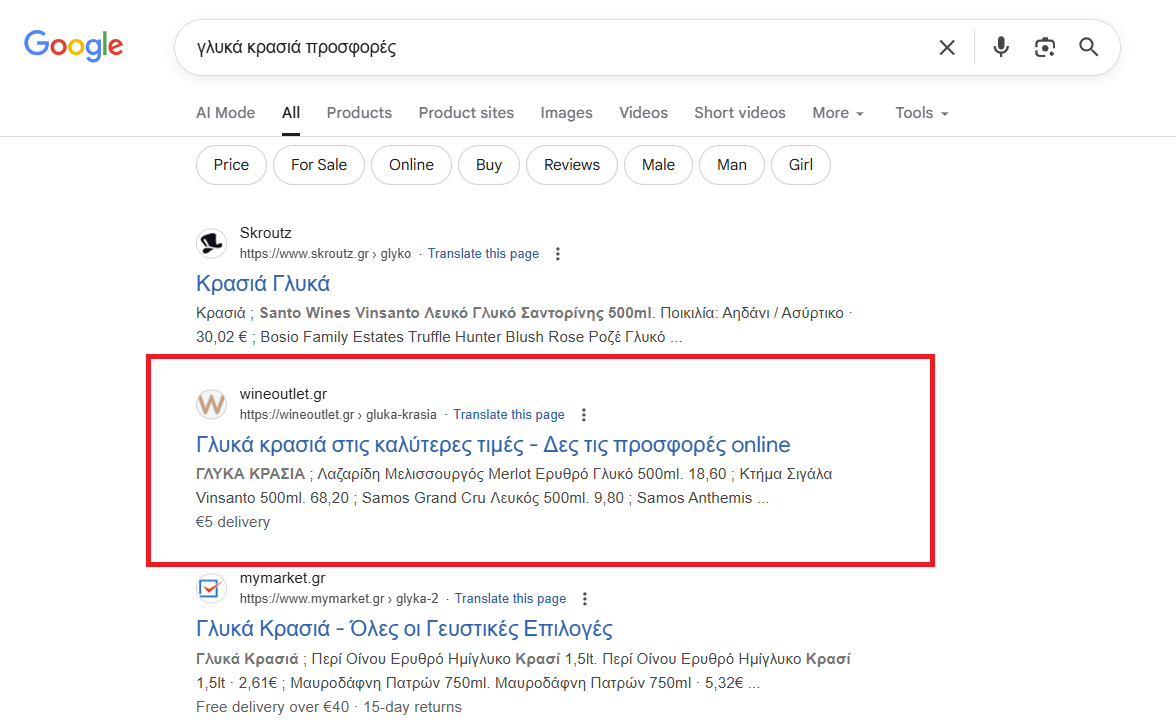The image size is (1176, 728).
Task: Open the Tools dropdown
Action: [921, 113]
